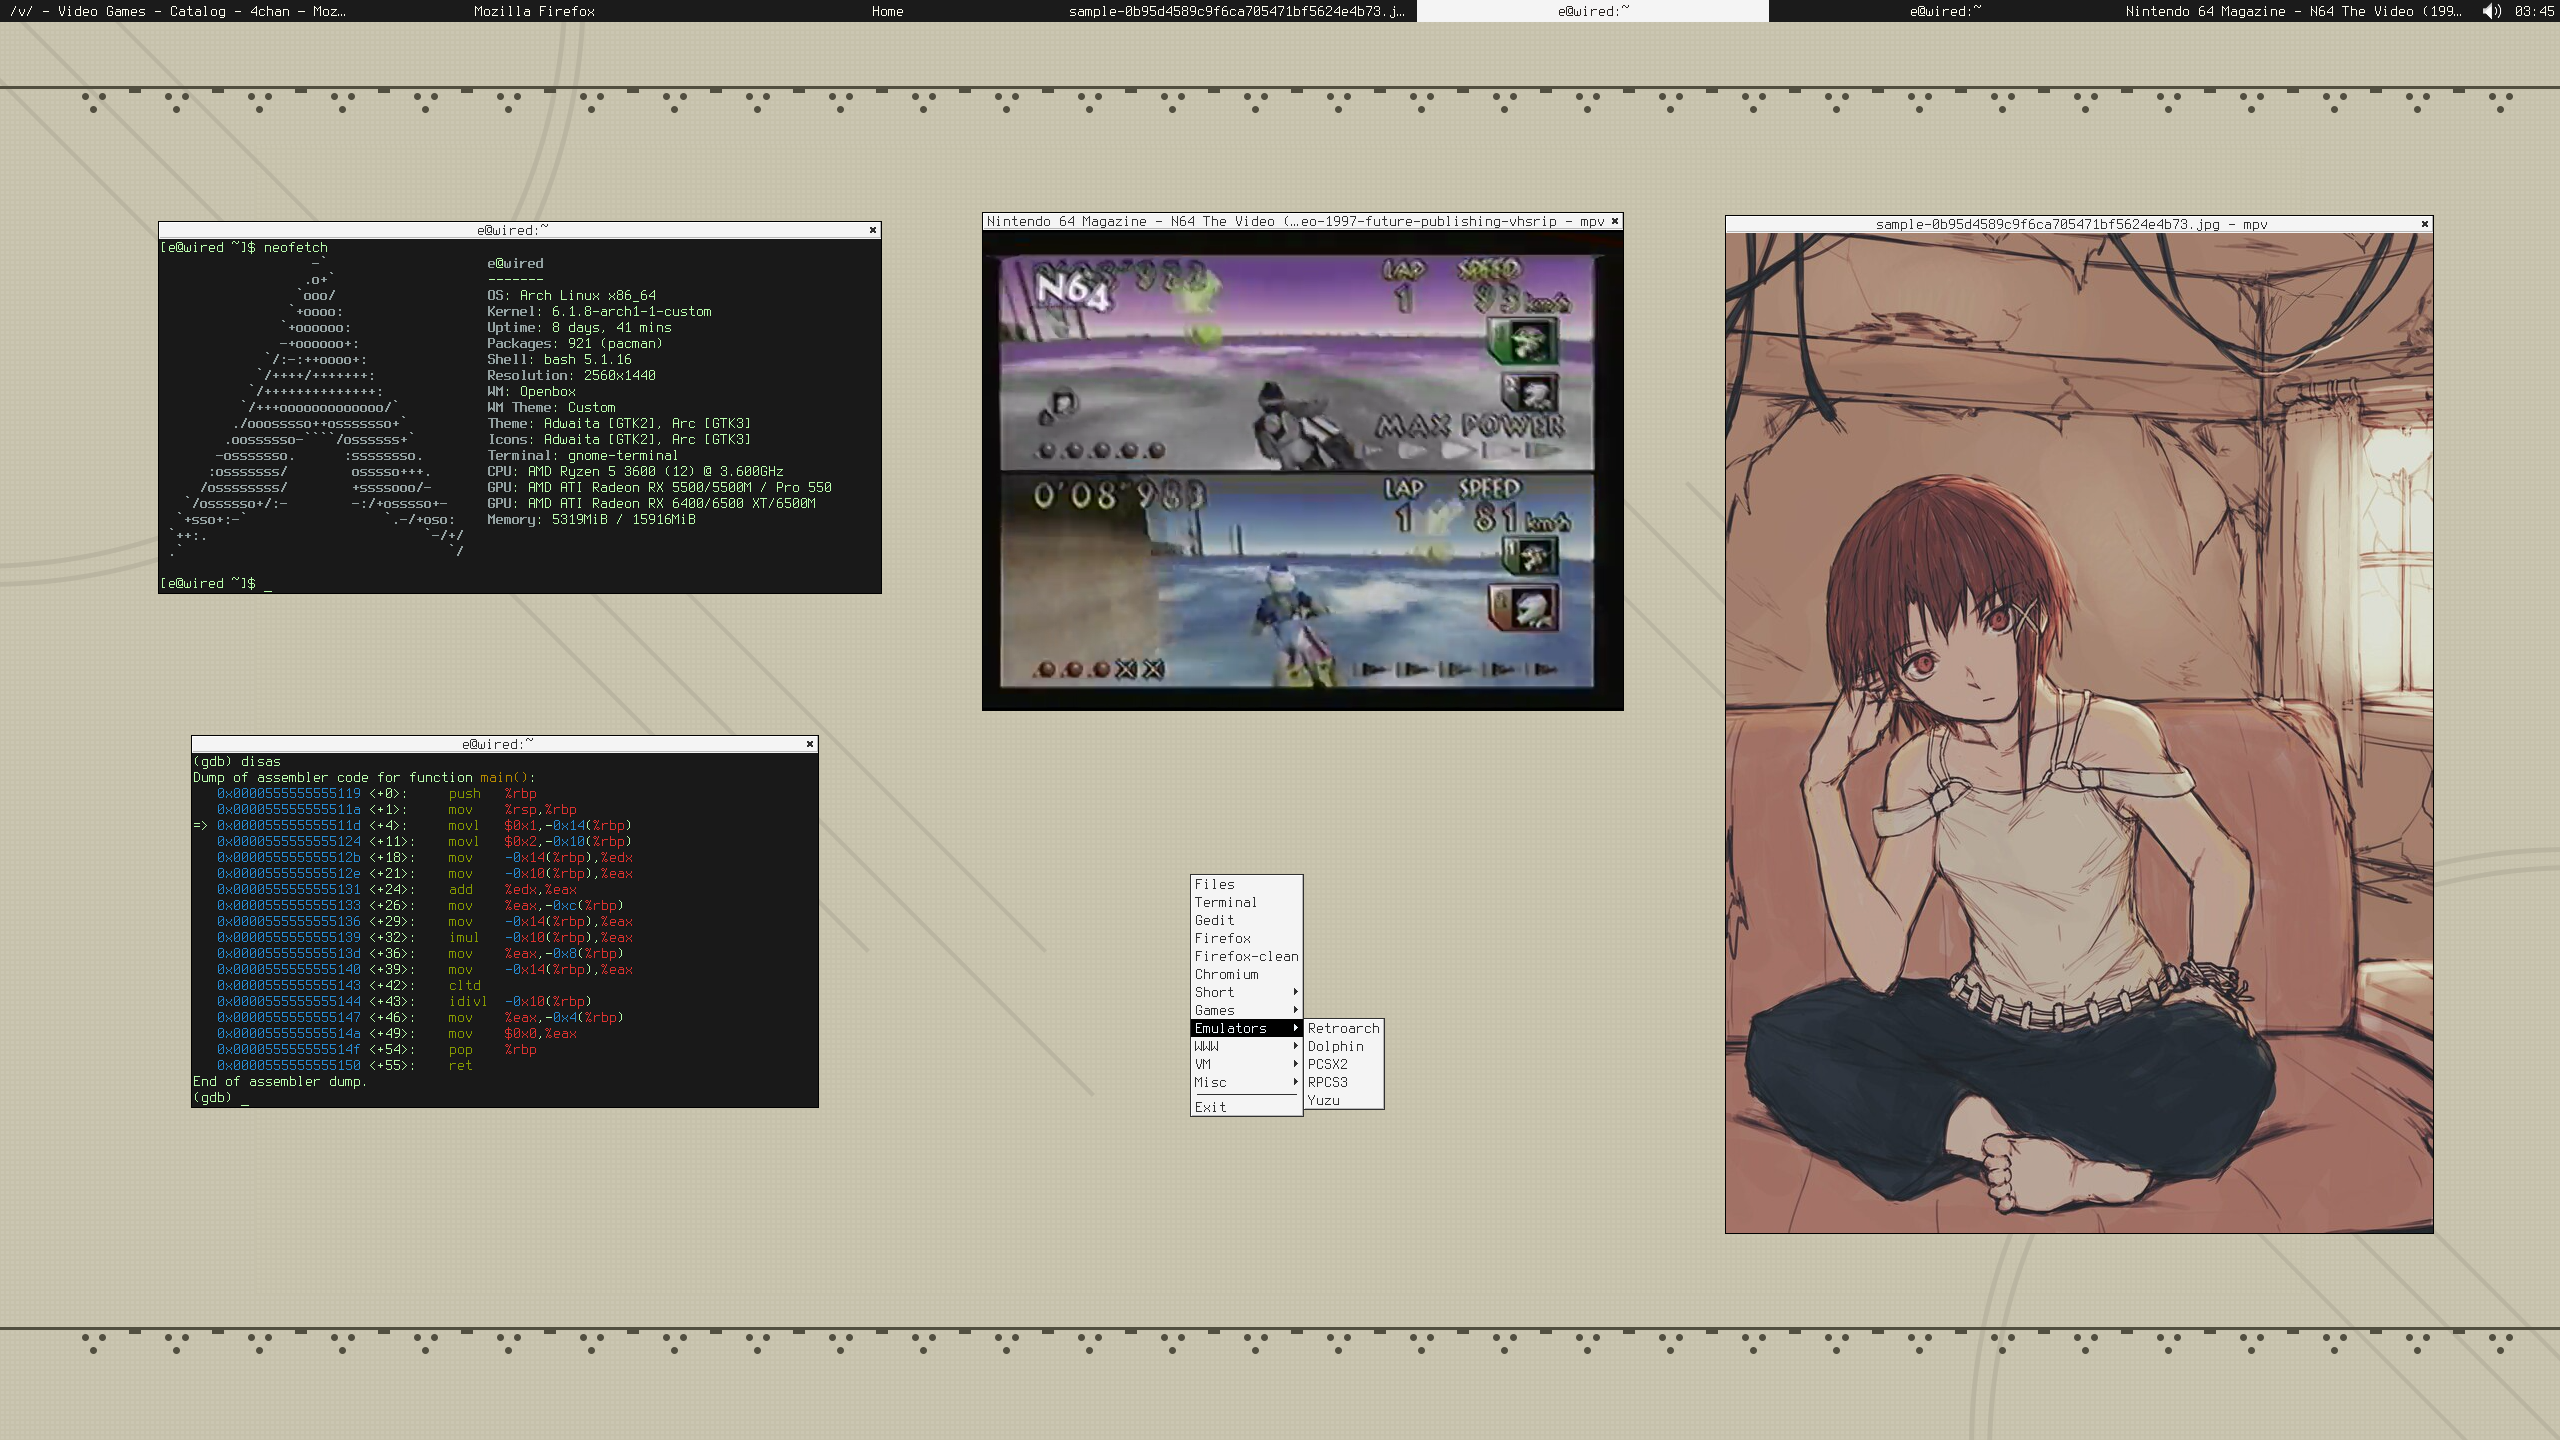Close the sample jpg mpv window
Image resolution: width=2560 pixels, height=1440 pixels.
2424,224
